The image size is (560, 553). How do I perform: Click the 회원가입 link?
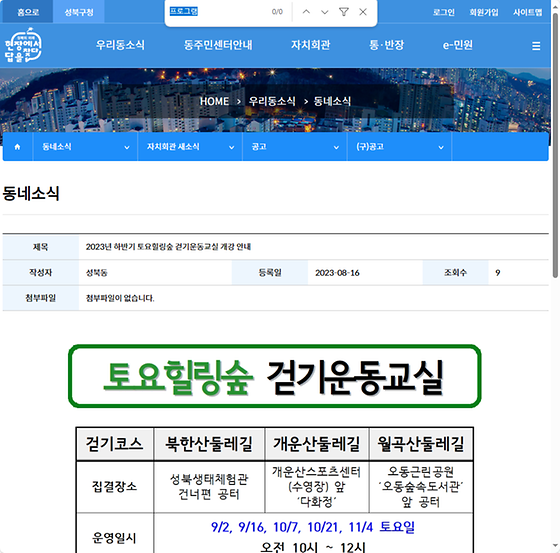(484, 13)
